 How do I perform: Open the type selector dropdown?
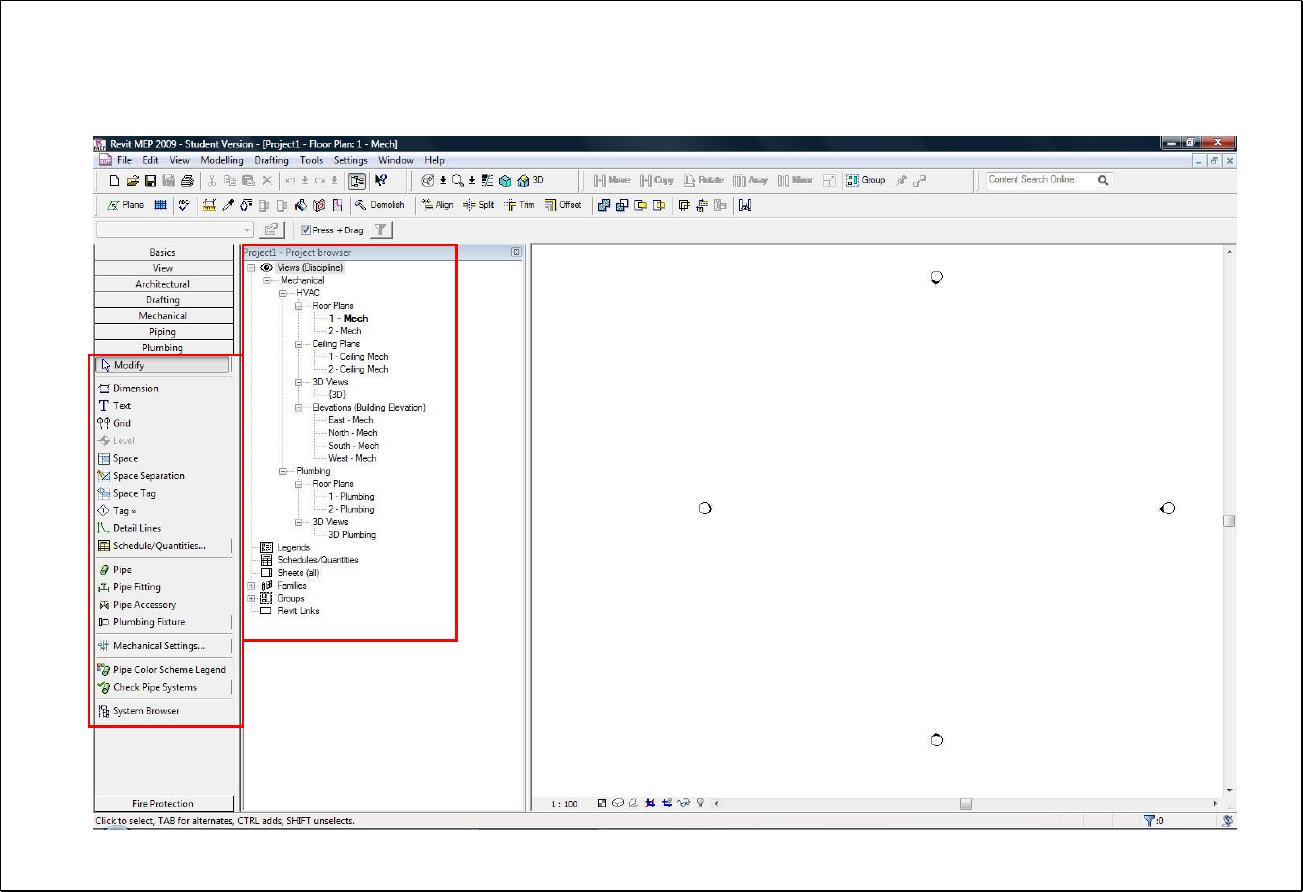tap(247, 230)
